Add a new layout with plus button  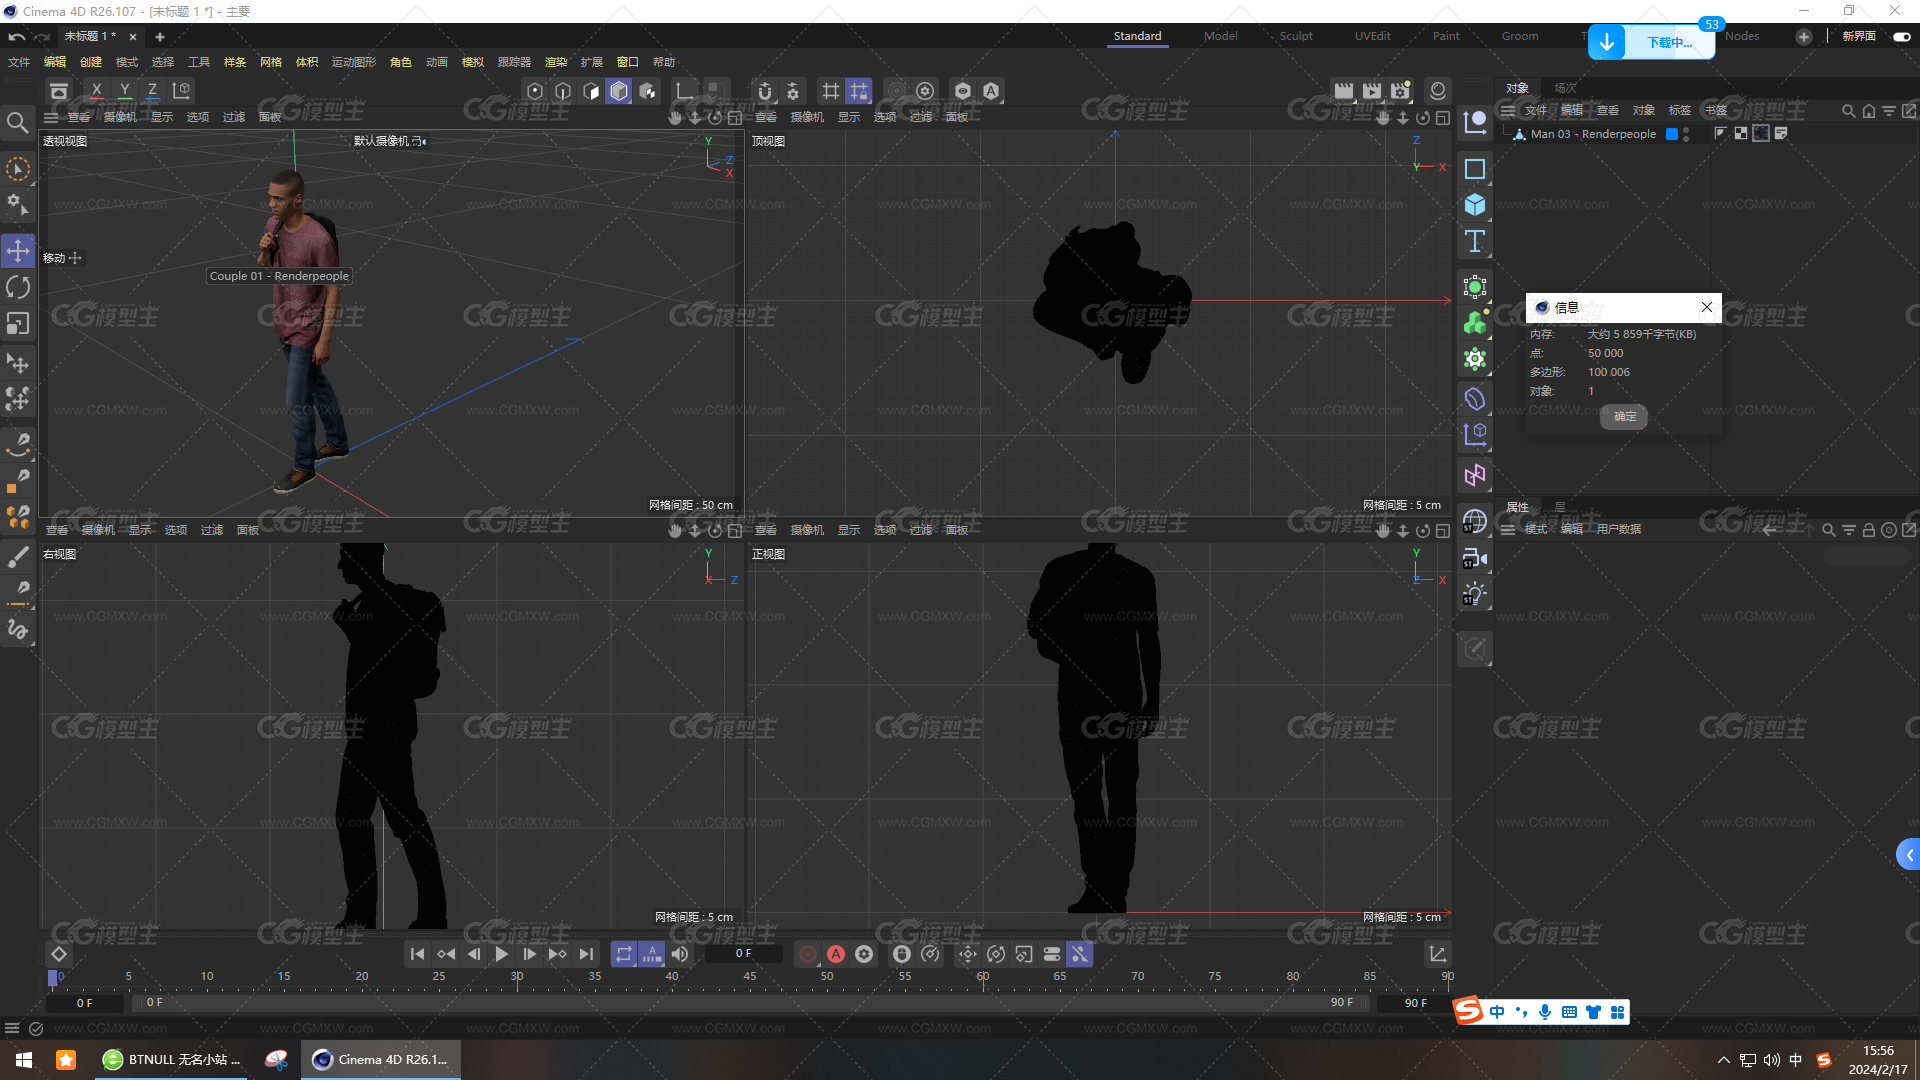coord(1803,36)
